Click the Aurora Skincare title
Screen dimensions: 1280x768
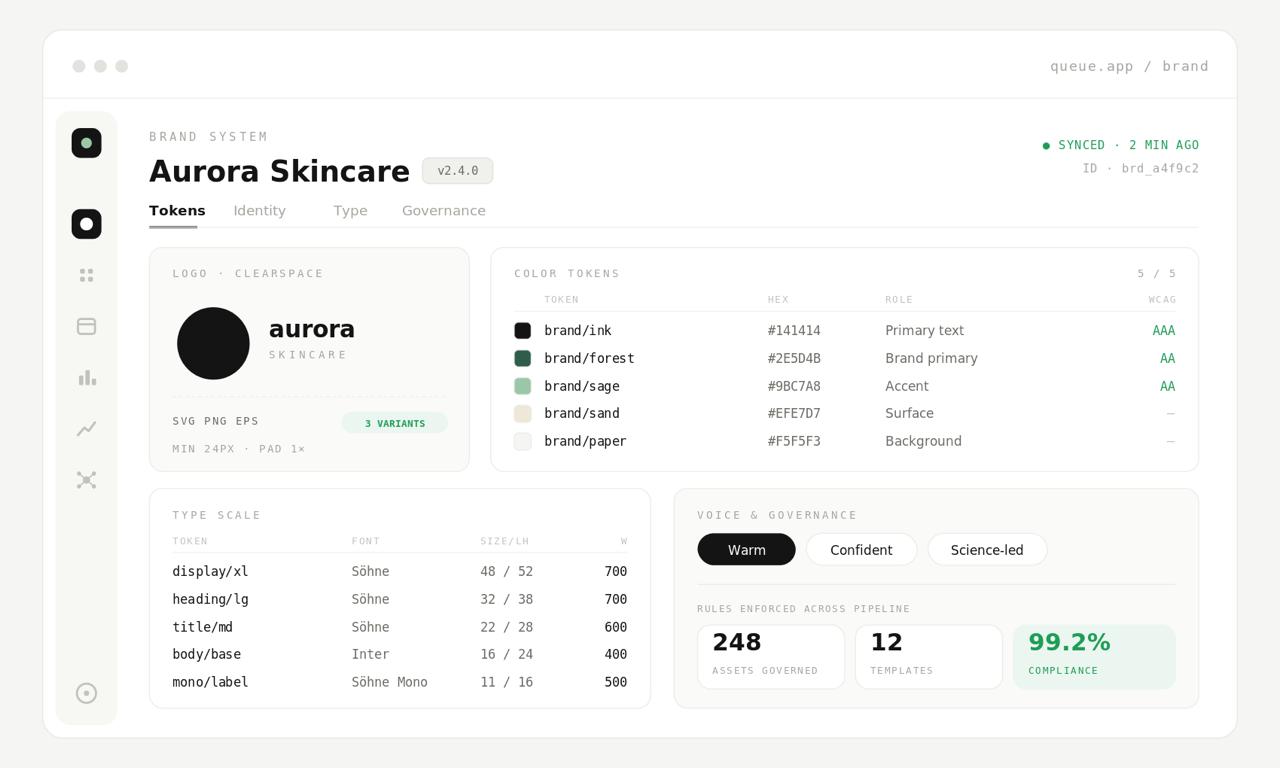(279, 171)
